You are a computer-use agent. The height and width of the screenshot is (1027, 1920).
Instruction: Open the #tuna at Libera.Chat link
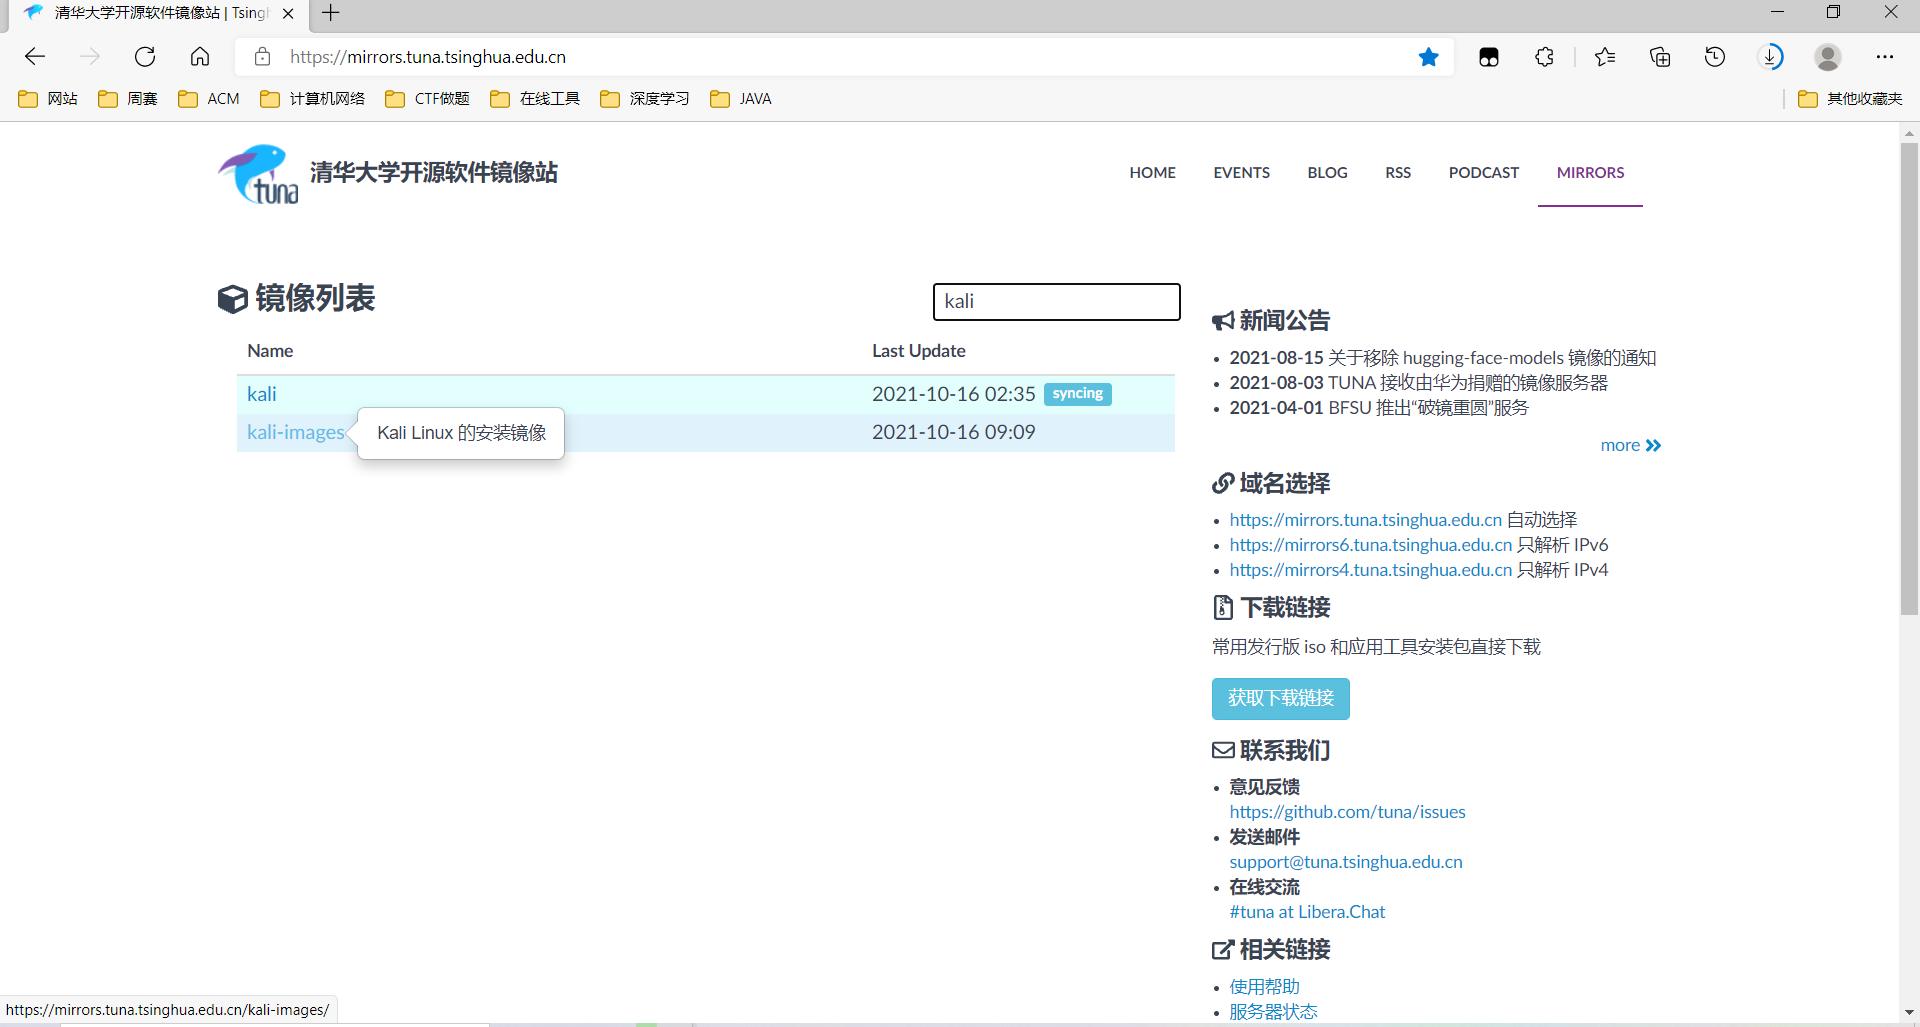[1307, 912]
